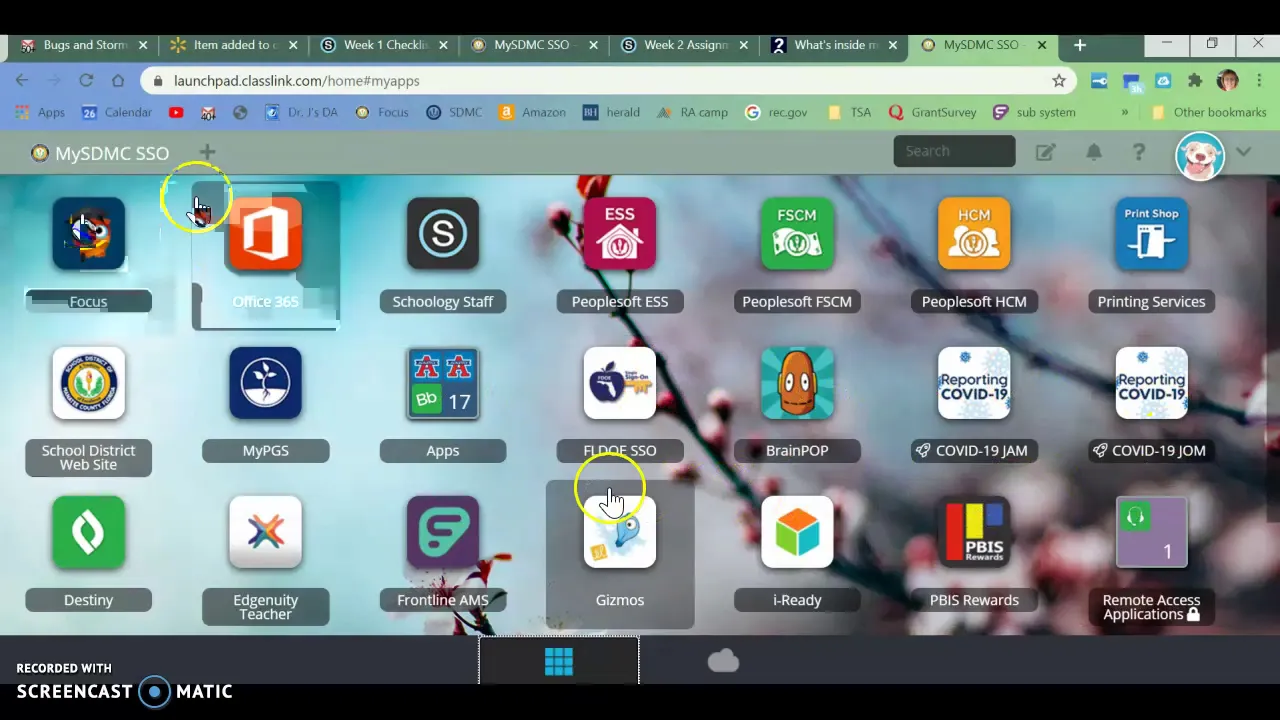Open the help question mark icon
Viewport: 1280px width, 720px height.
click(x=1139, y=152)
